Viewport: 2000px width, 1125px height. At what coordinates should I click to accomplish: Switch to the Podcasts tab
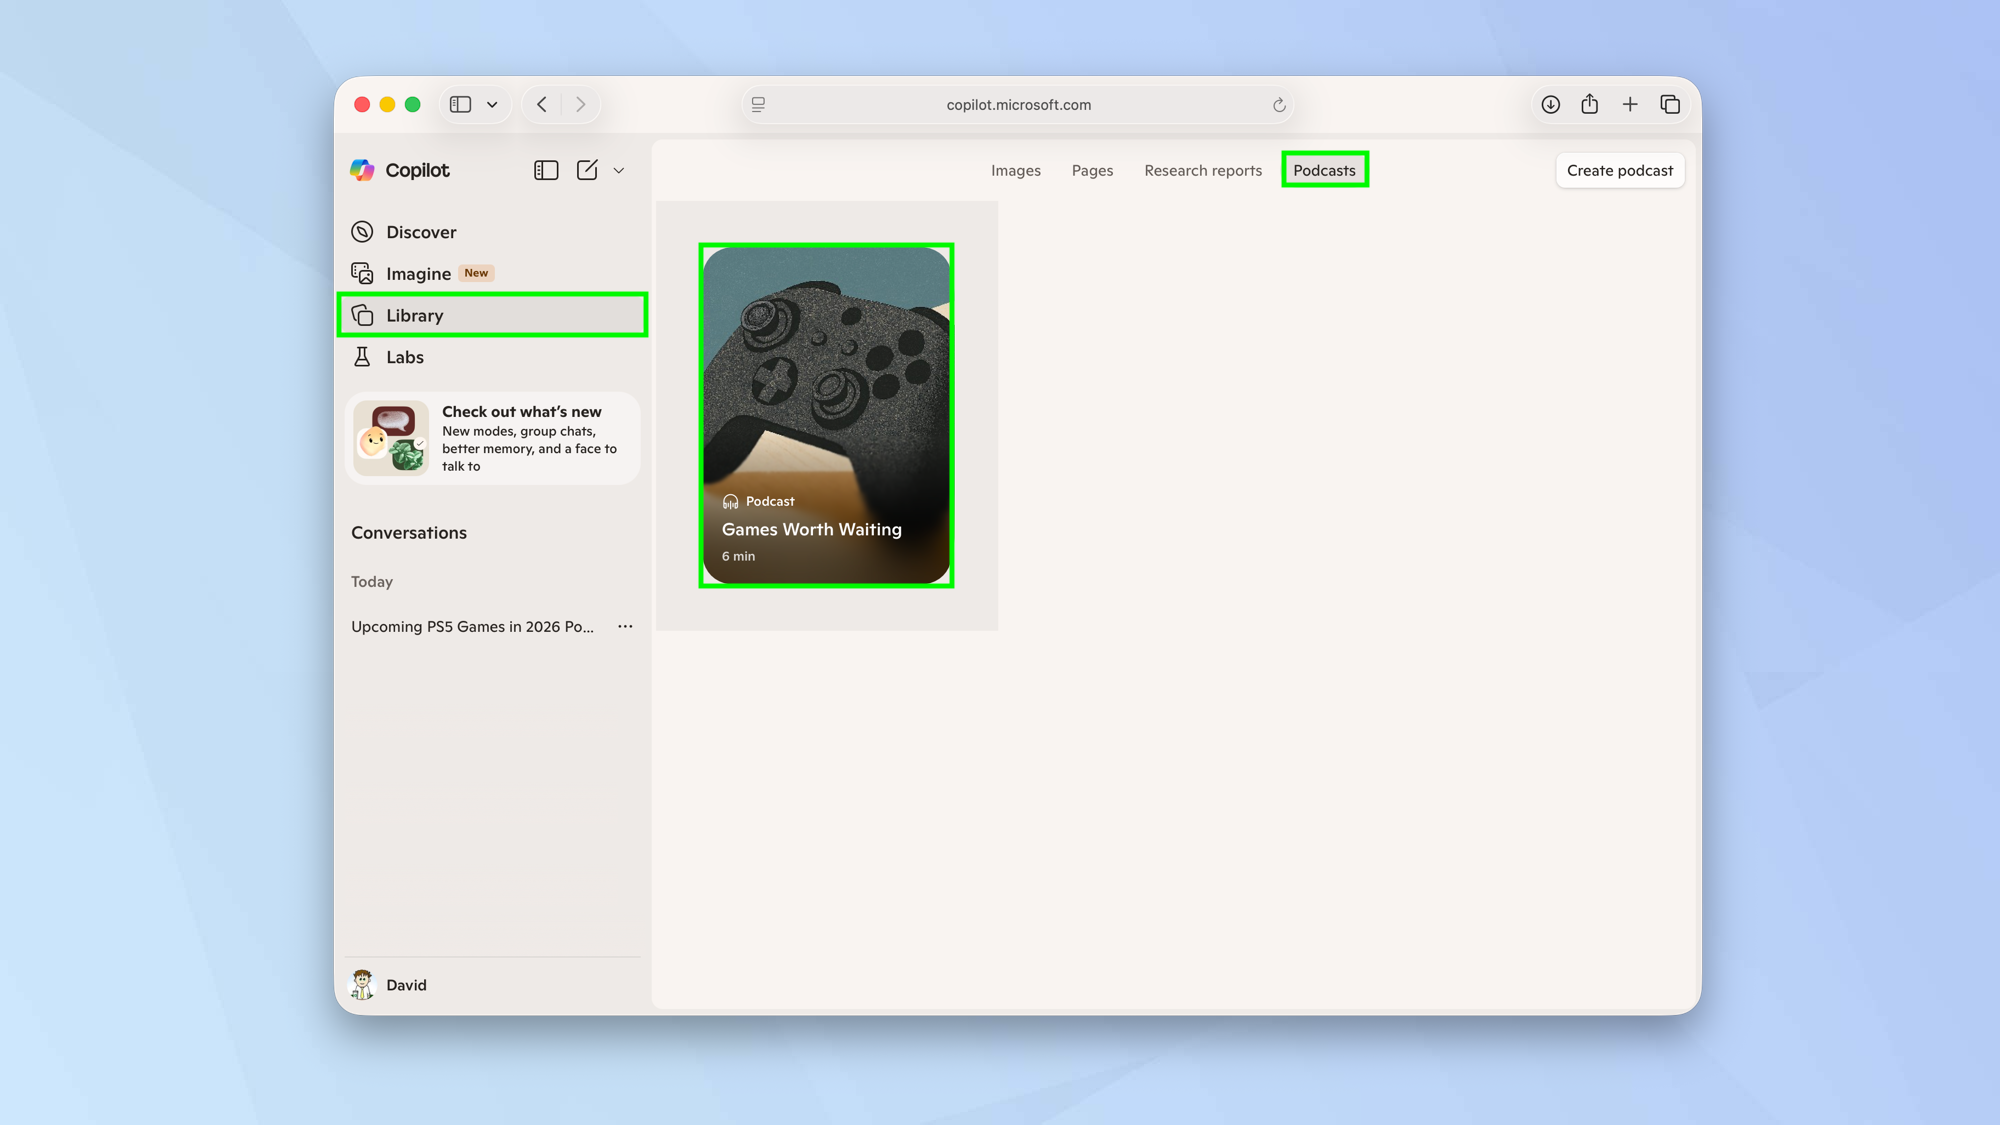pyautogui.click(x=1324, y=170)
